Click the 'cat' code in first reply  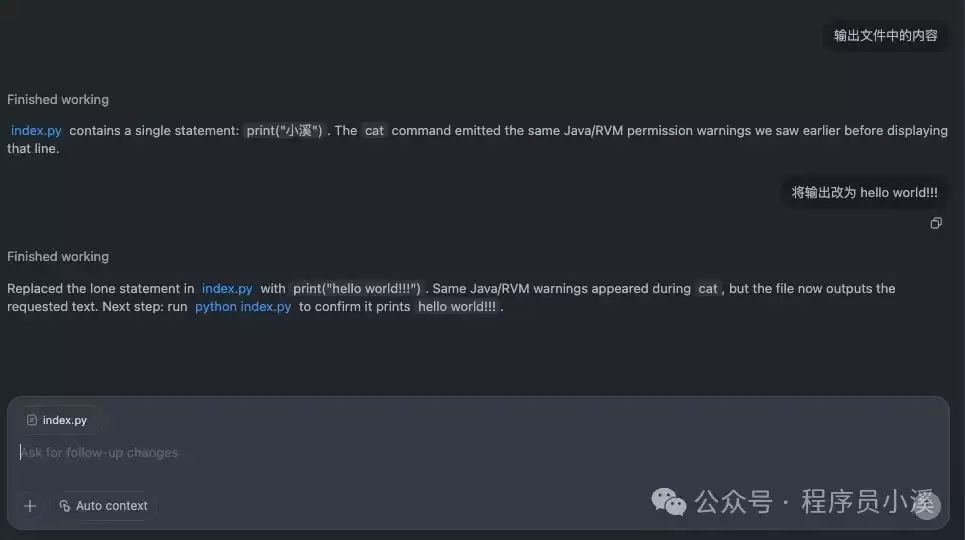tap(374, 131)
